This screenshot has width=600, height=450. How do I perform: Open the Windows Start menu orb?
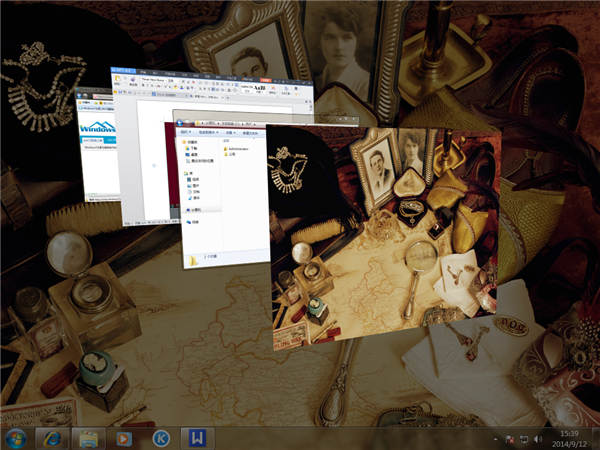16,438
